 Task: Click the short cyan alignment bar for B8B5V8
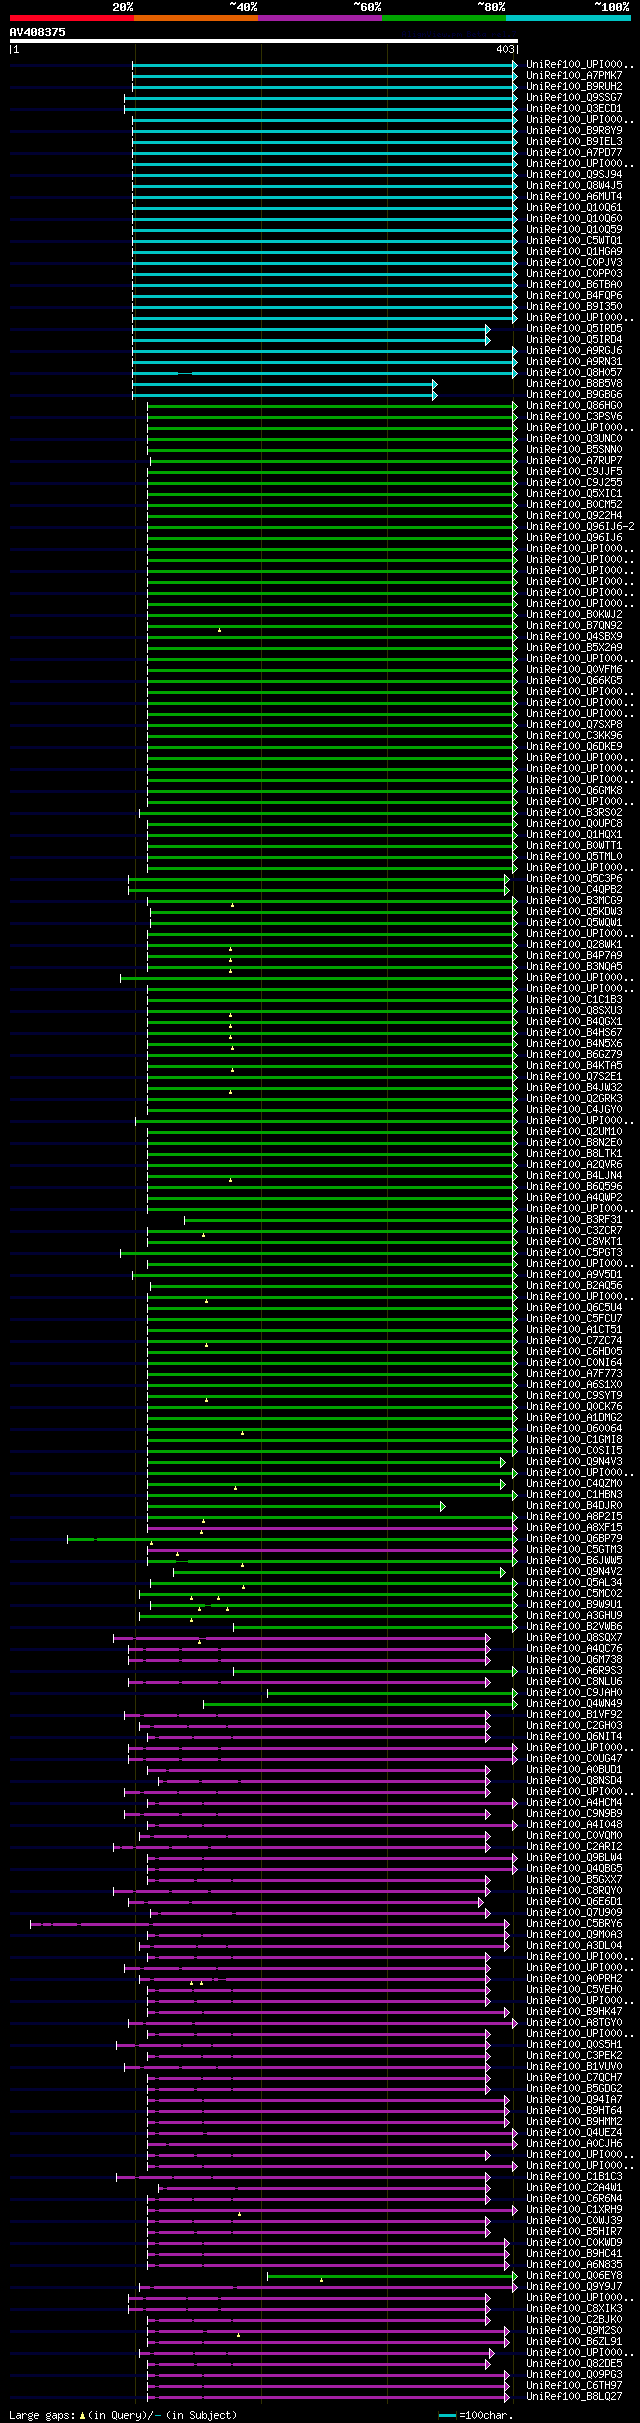coord(284,383)
